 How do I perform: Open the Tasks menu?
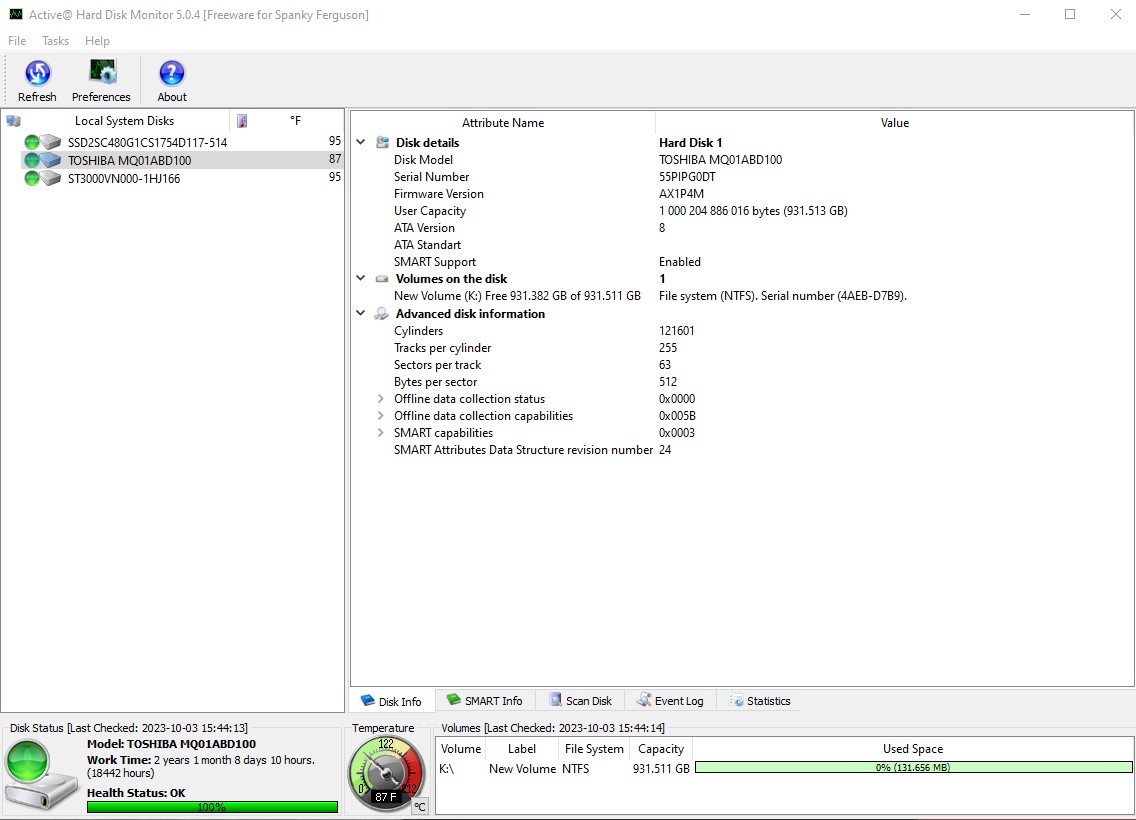point(55,40)
